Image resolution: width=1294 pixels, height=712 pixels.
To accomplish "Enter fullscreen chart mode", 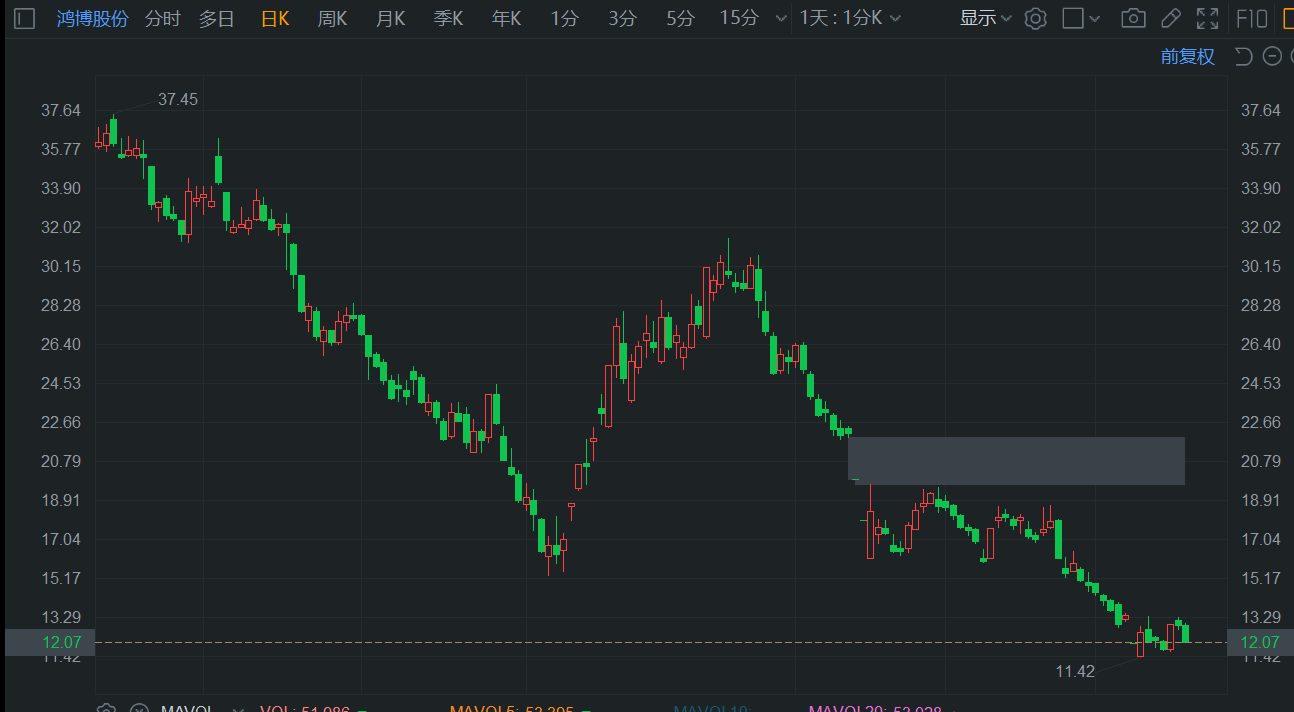I will 1208,18.
